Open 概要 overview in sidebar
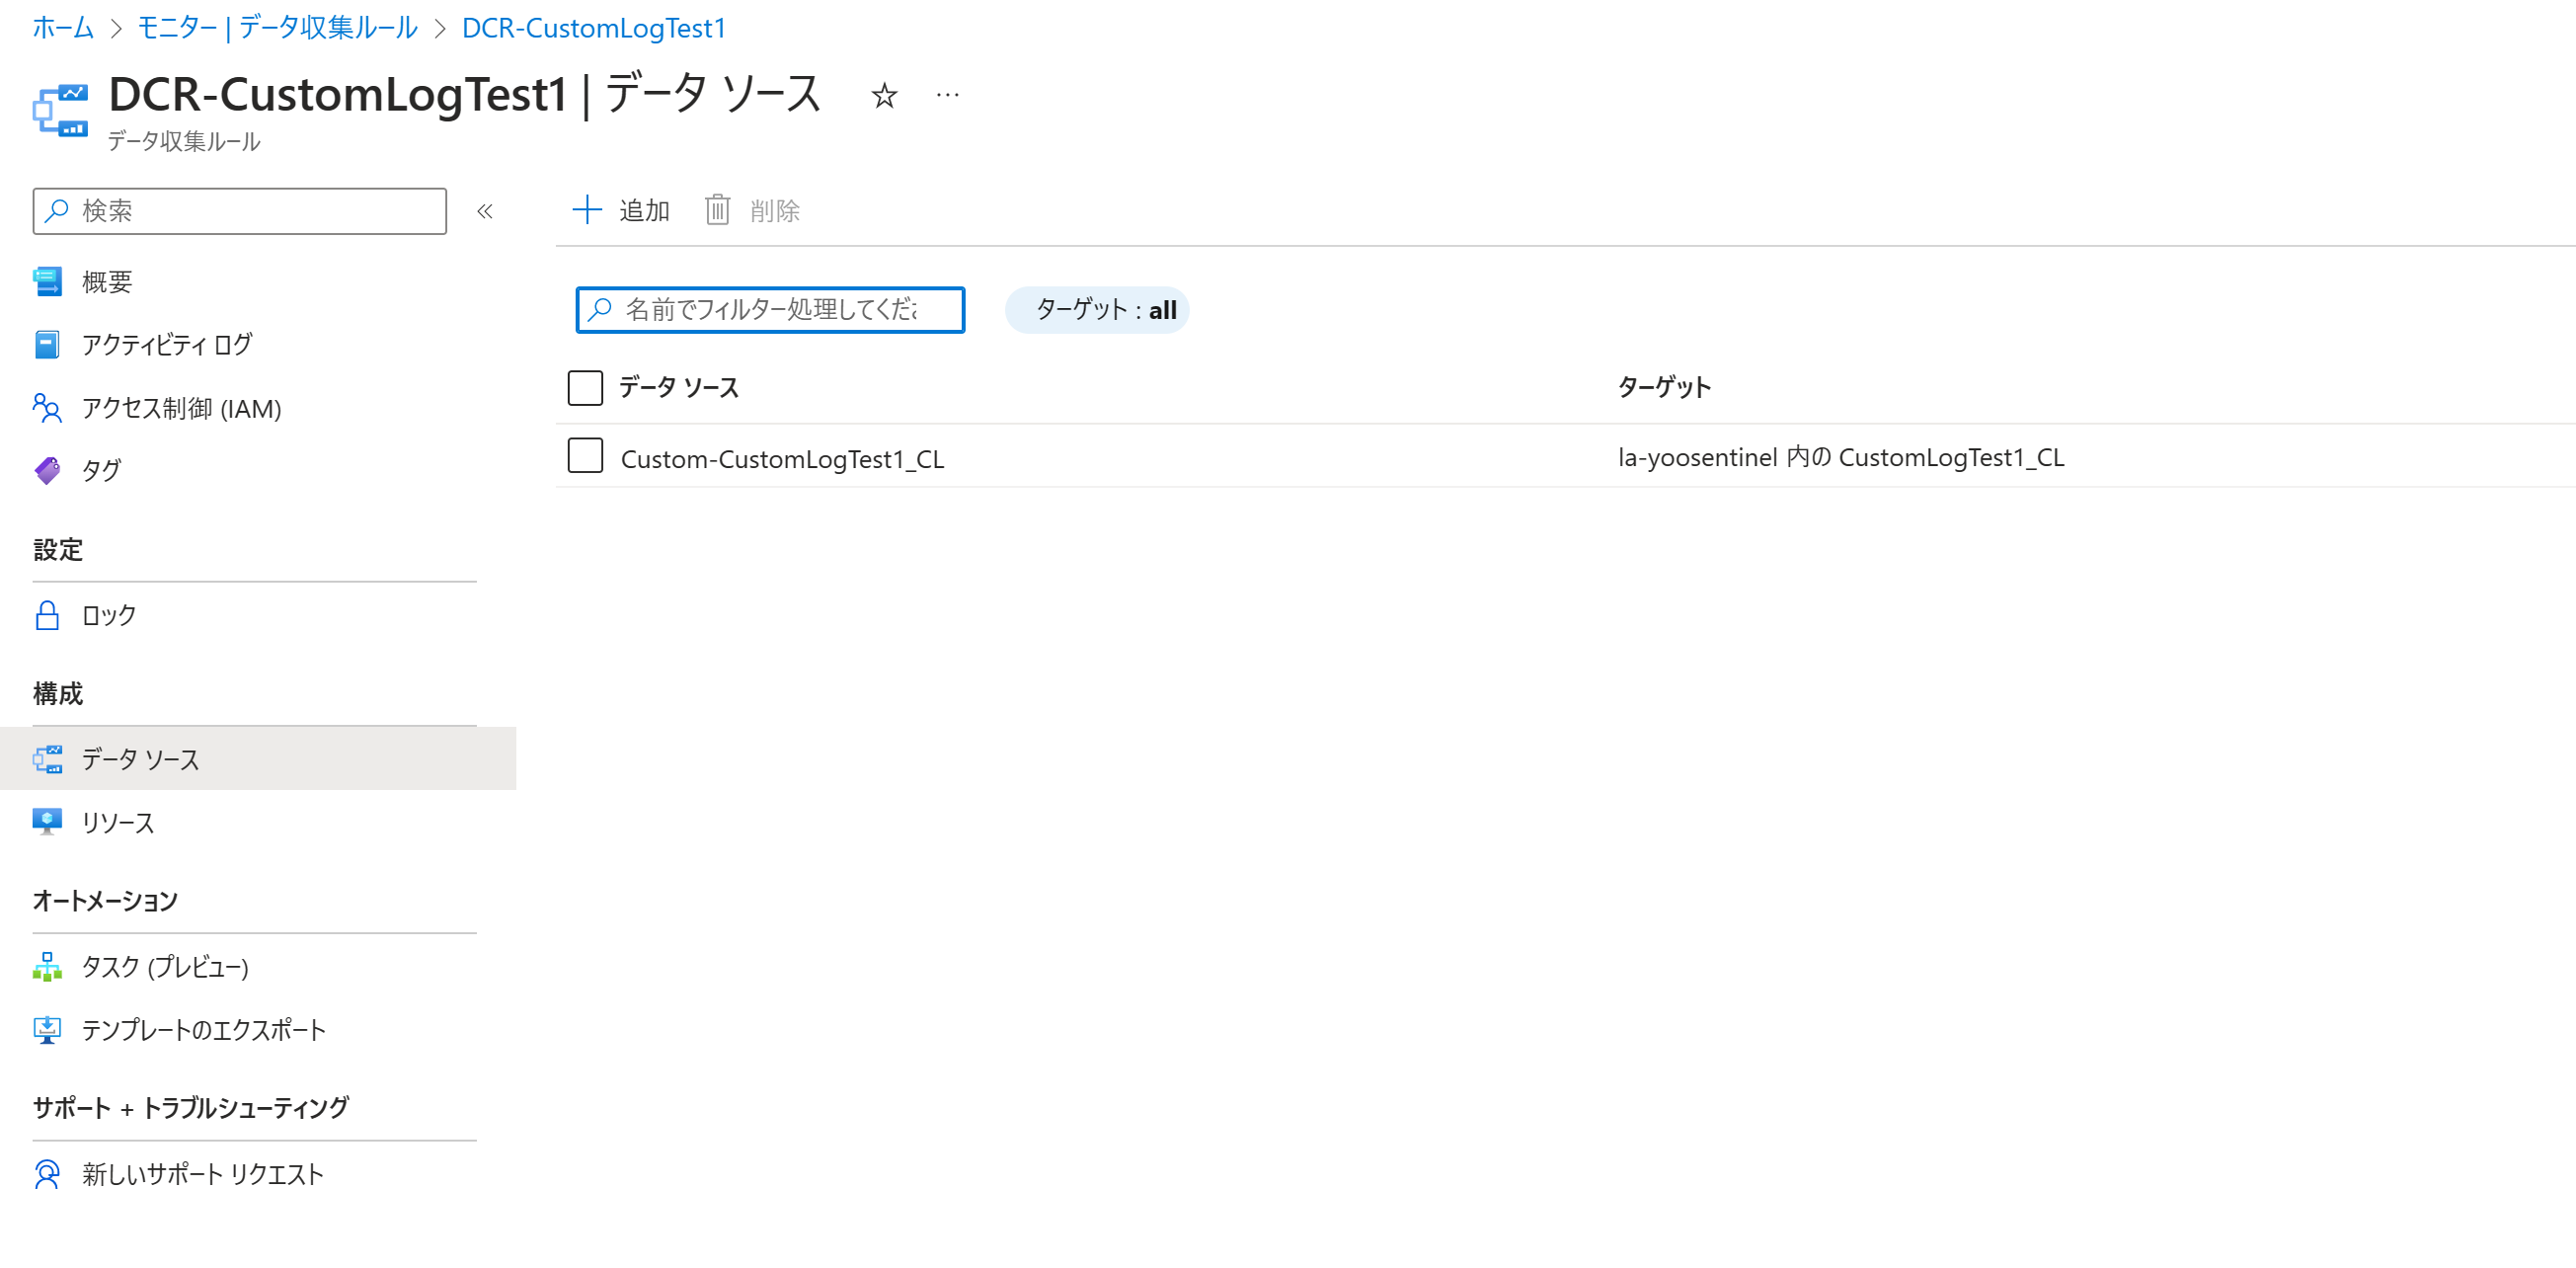This screenshot has height=1268, width=2576. (106, 282)
